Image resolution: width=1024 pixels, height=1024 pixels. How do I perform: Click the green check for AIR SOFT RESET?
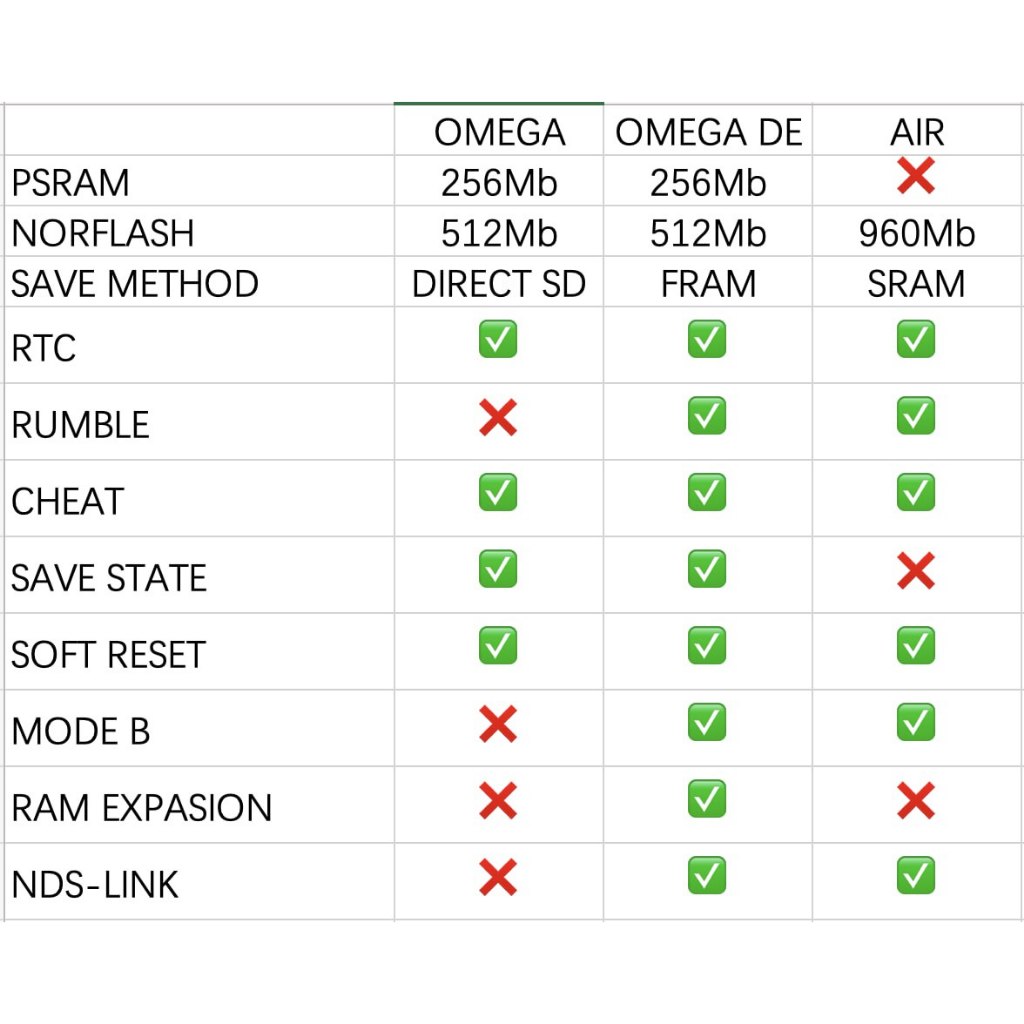point(916,646)
